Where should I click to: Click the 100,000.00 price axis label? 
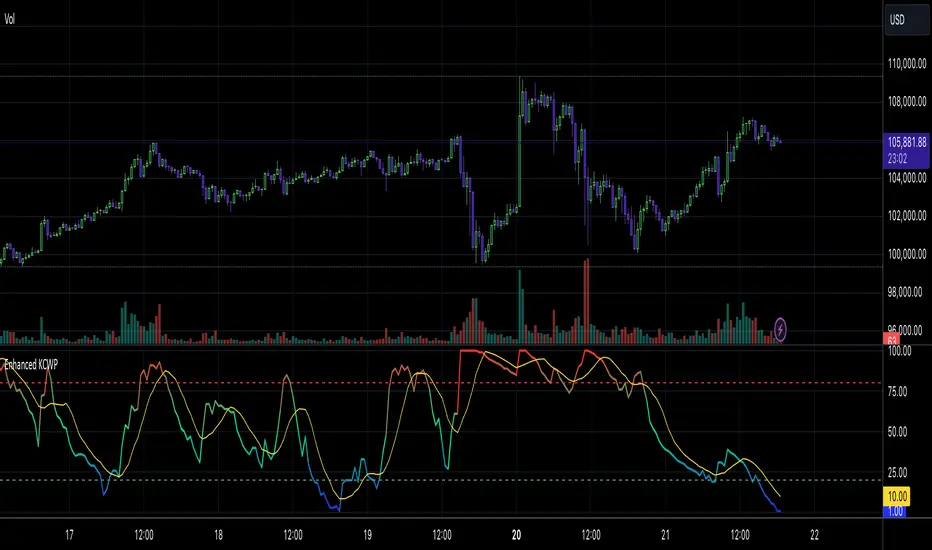click(x=907, y=254)
